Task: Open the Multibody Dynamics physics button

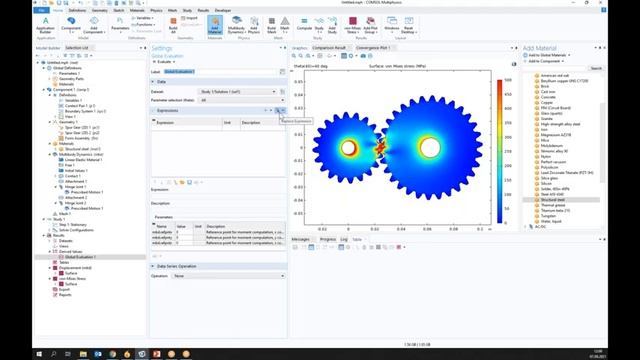Action: tap(236, 25)
